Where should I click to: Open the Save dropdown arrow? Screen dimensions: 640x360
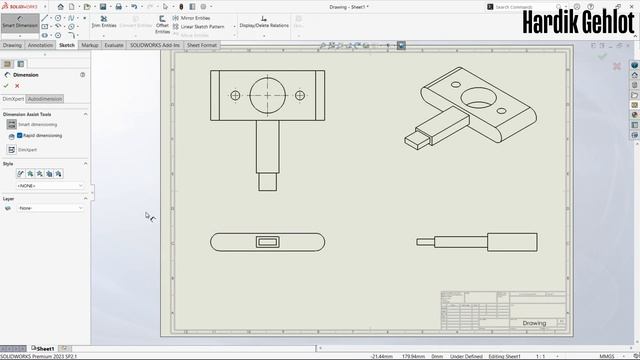[110, 7]
